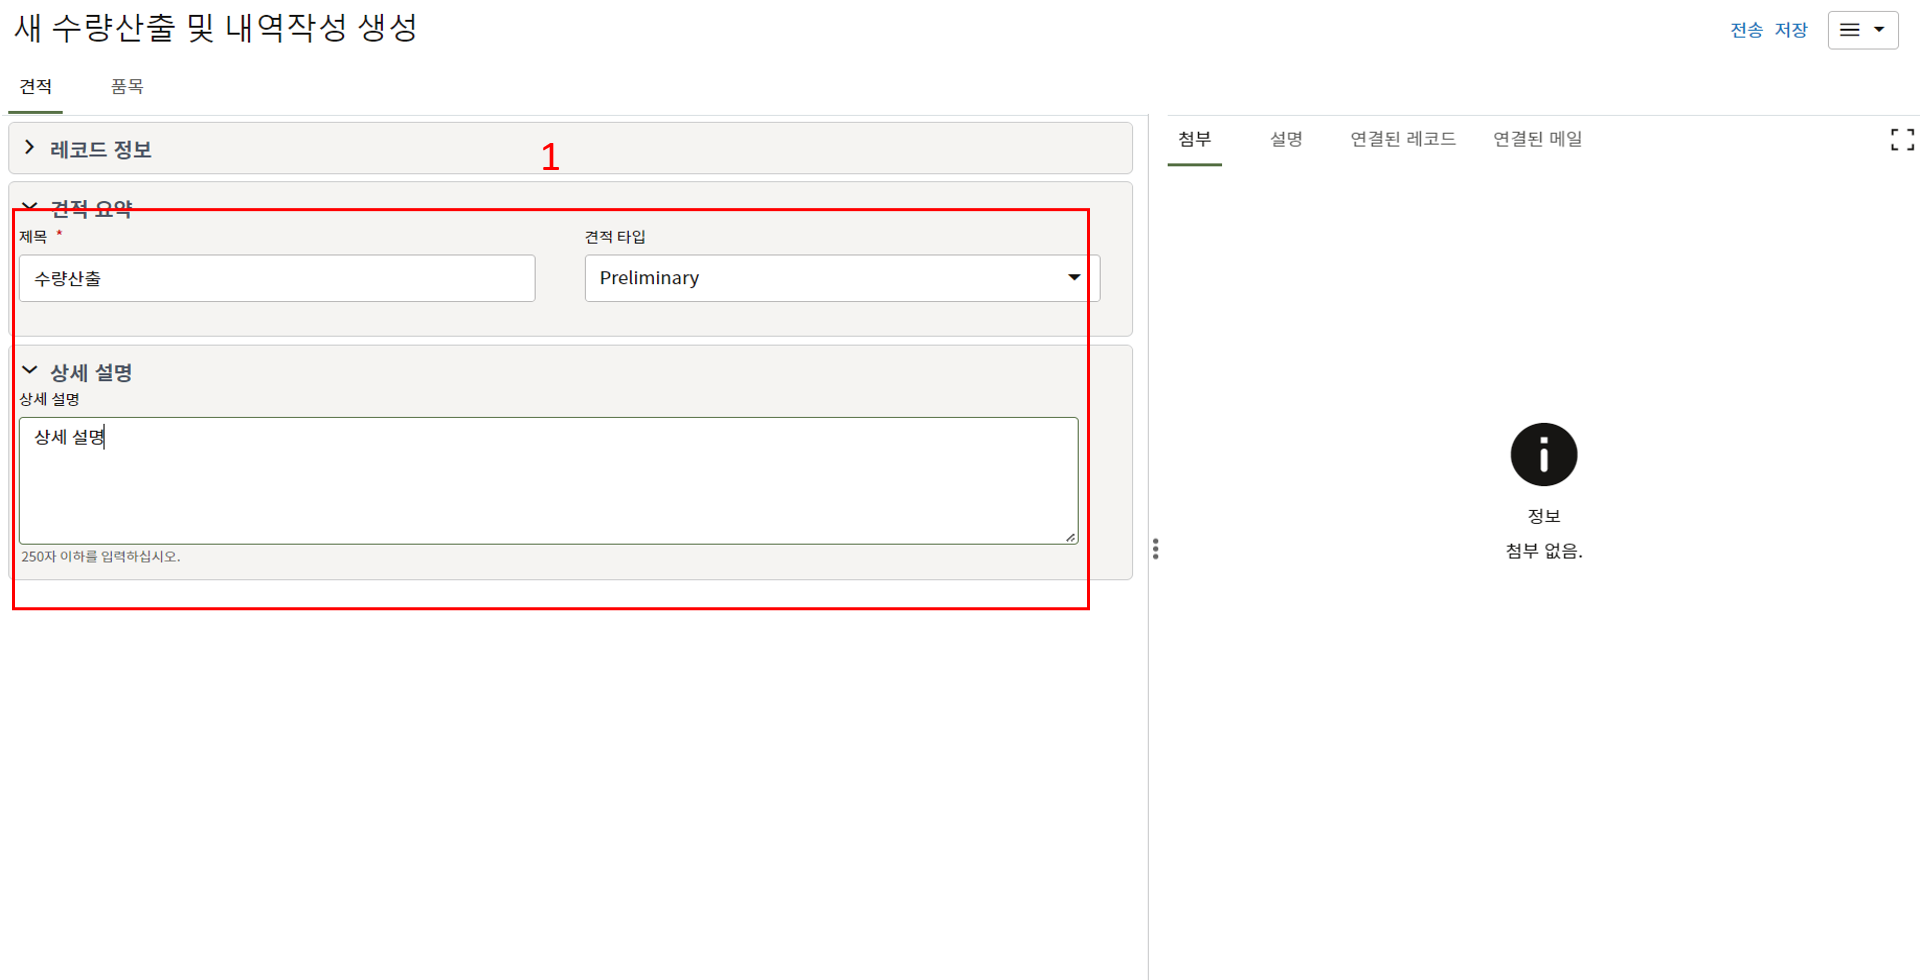Expand the 레코드 정보 section
1920x980 pixels.
pyautogui.click(x=30, y=149)
